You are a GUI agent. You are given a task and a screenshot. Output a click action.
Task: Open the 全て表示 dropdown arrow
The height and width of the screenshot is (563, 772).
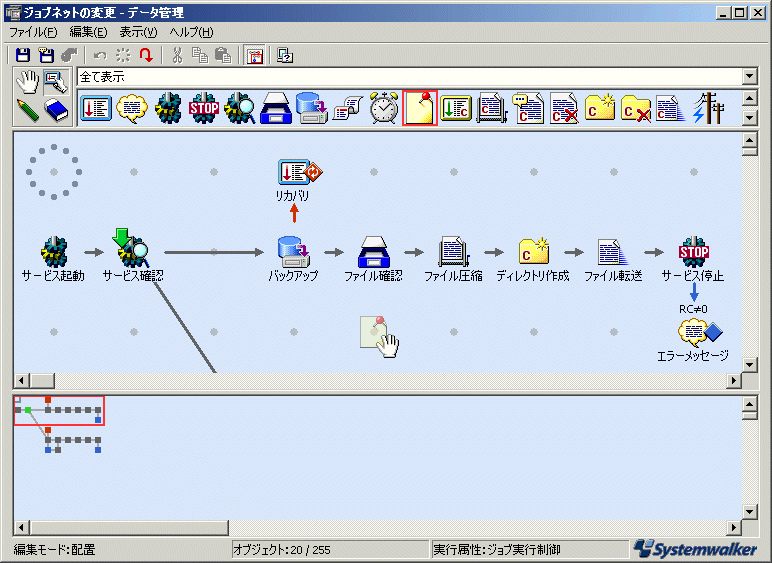pyautogui.click(x=749, y=76)
